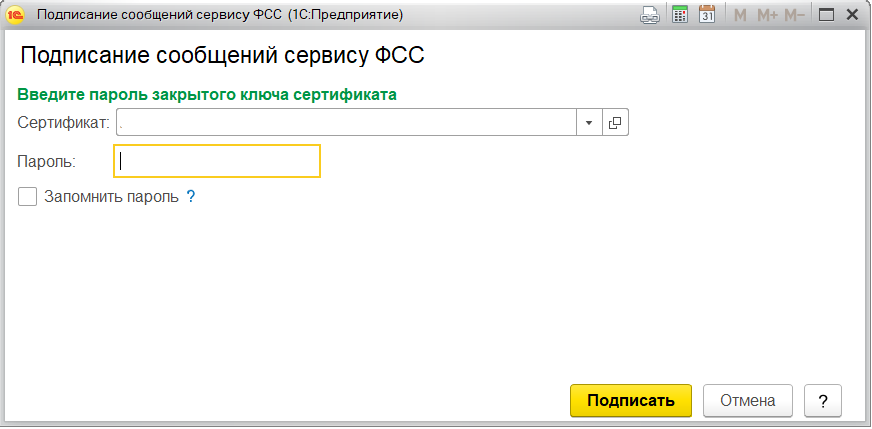Cancel with the Отмена button

coord(748,400)
